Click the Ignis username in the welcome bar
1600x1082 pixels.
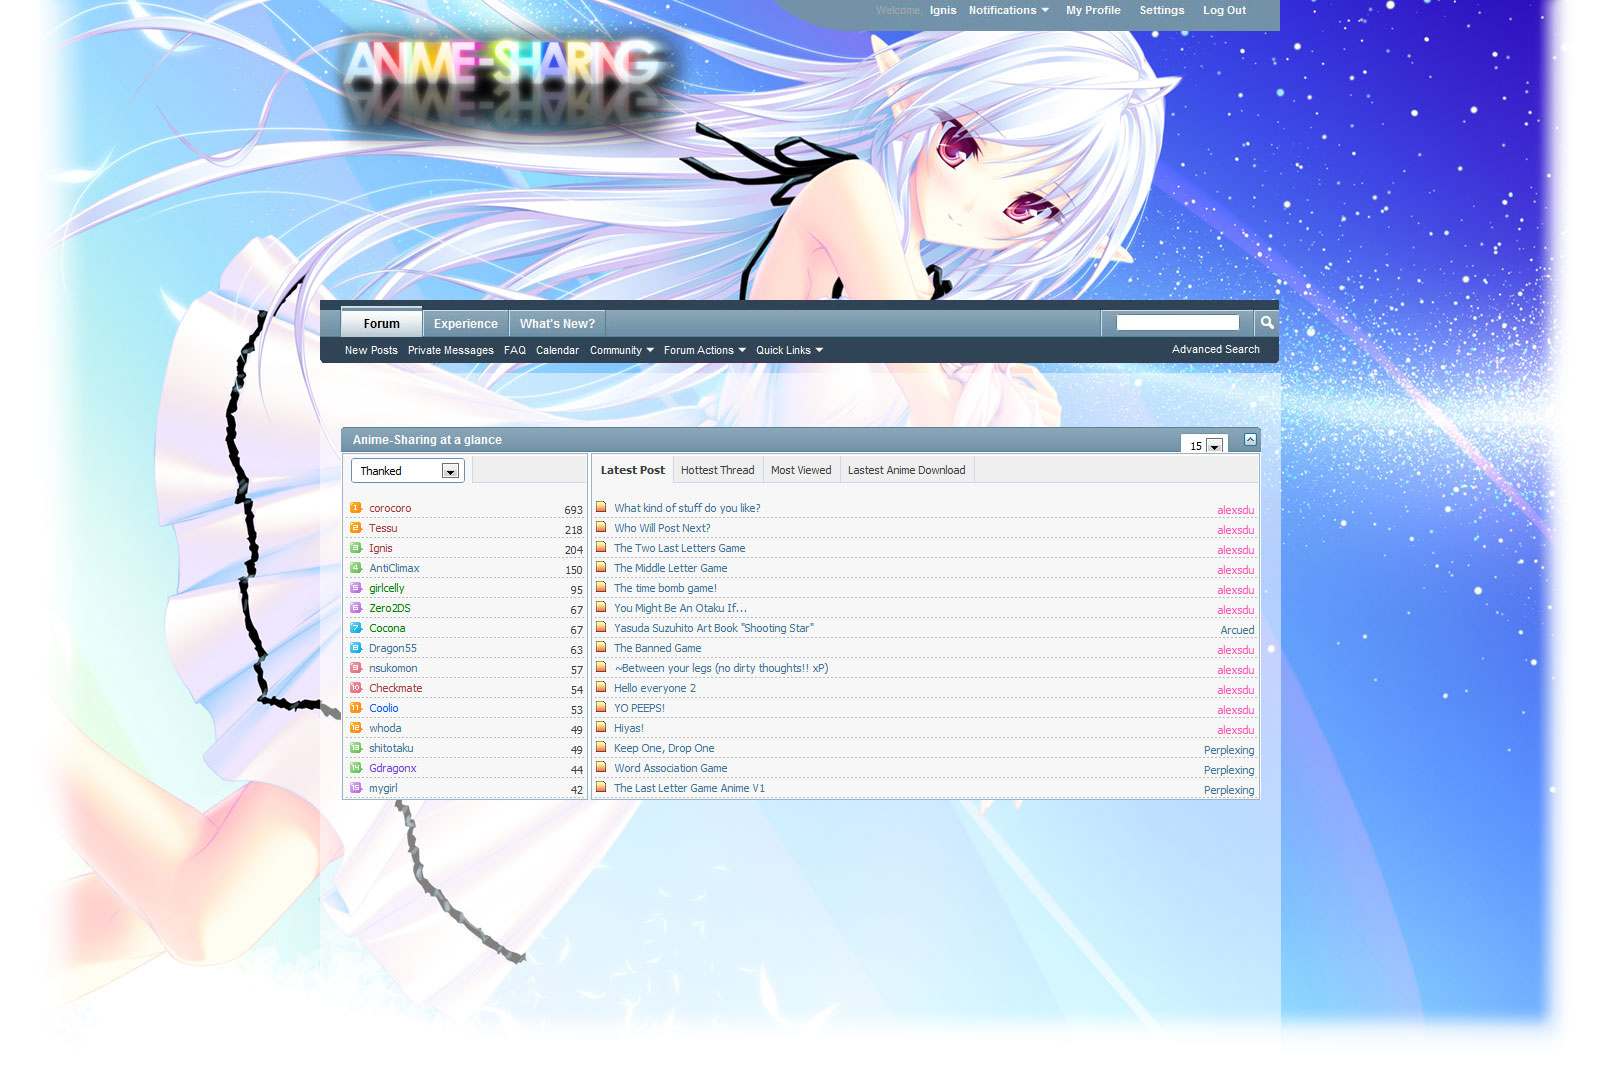point(943,10)
